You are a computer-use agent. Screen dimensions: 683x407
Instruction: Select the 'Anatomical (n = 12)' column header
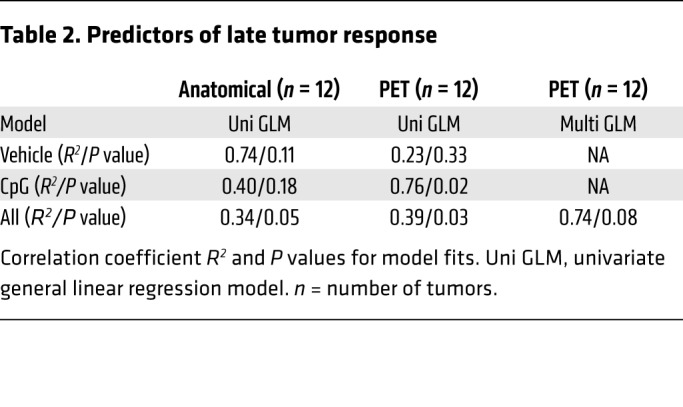click(259, 90)
